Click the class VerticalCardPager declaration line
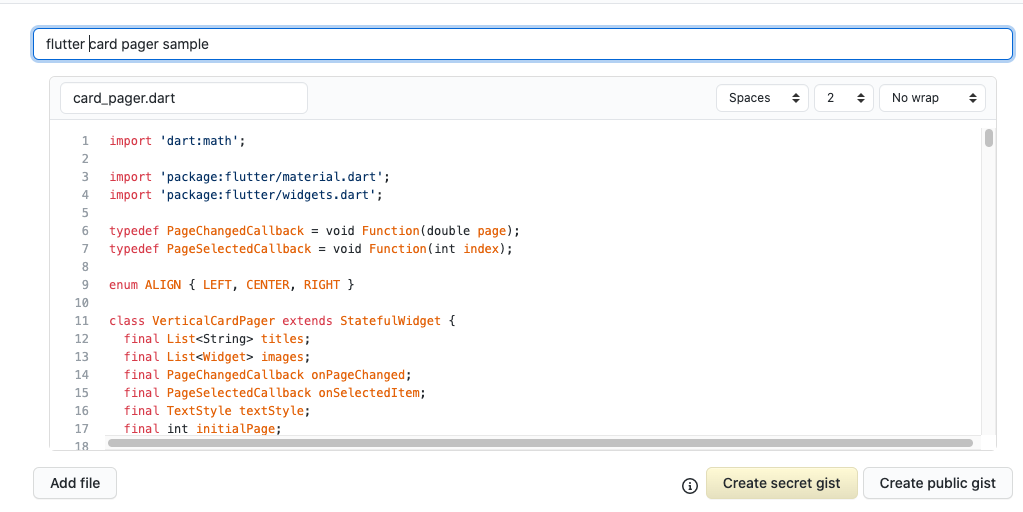 pos(282,321)
